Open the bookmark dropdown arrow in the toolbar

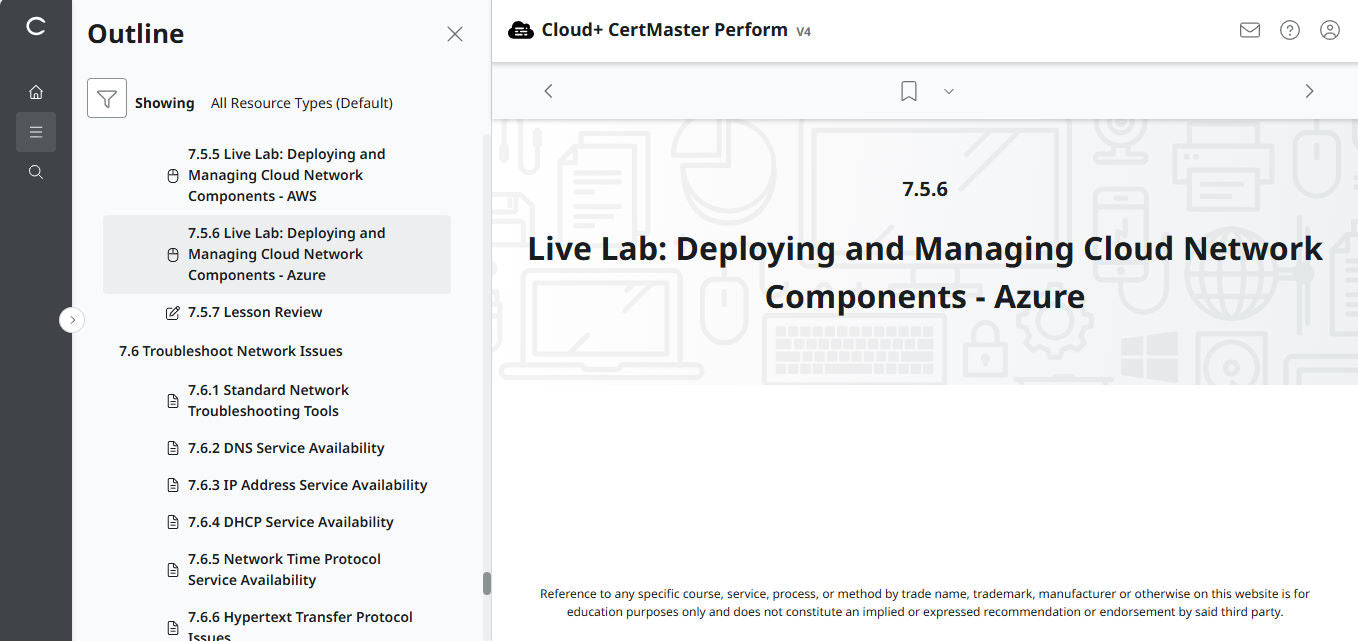click(x=948, y=91)
